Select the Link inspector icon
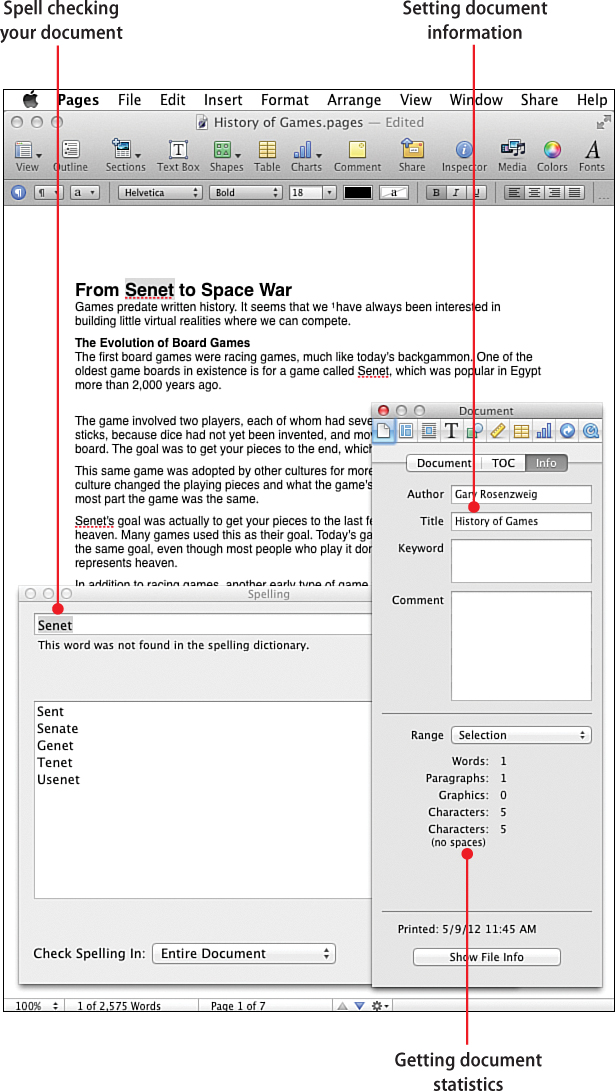The width and height of the screenshot is (615, 1091). (567, 431)
